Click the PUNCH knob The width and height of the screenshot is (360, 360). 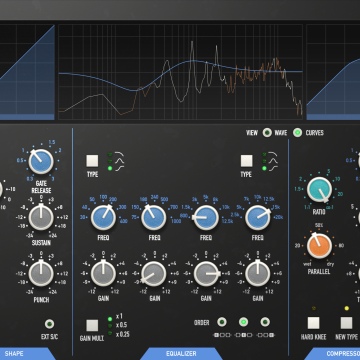41,274
